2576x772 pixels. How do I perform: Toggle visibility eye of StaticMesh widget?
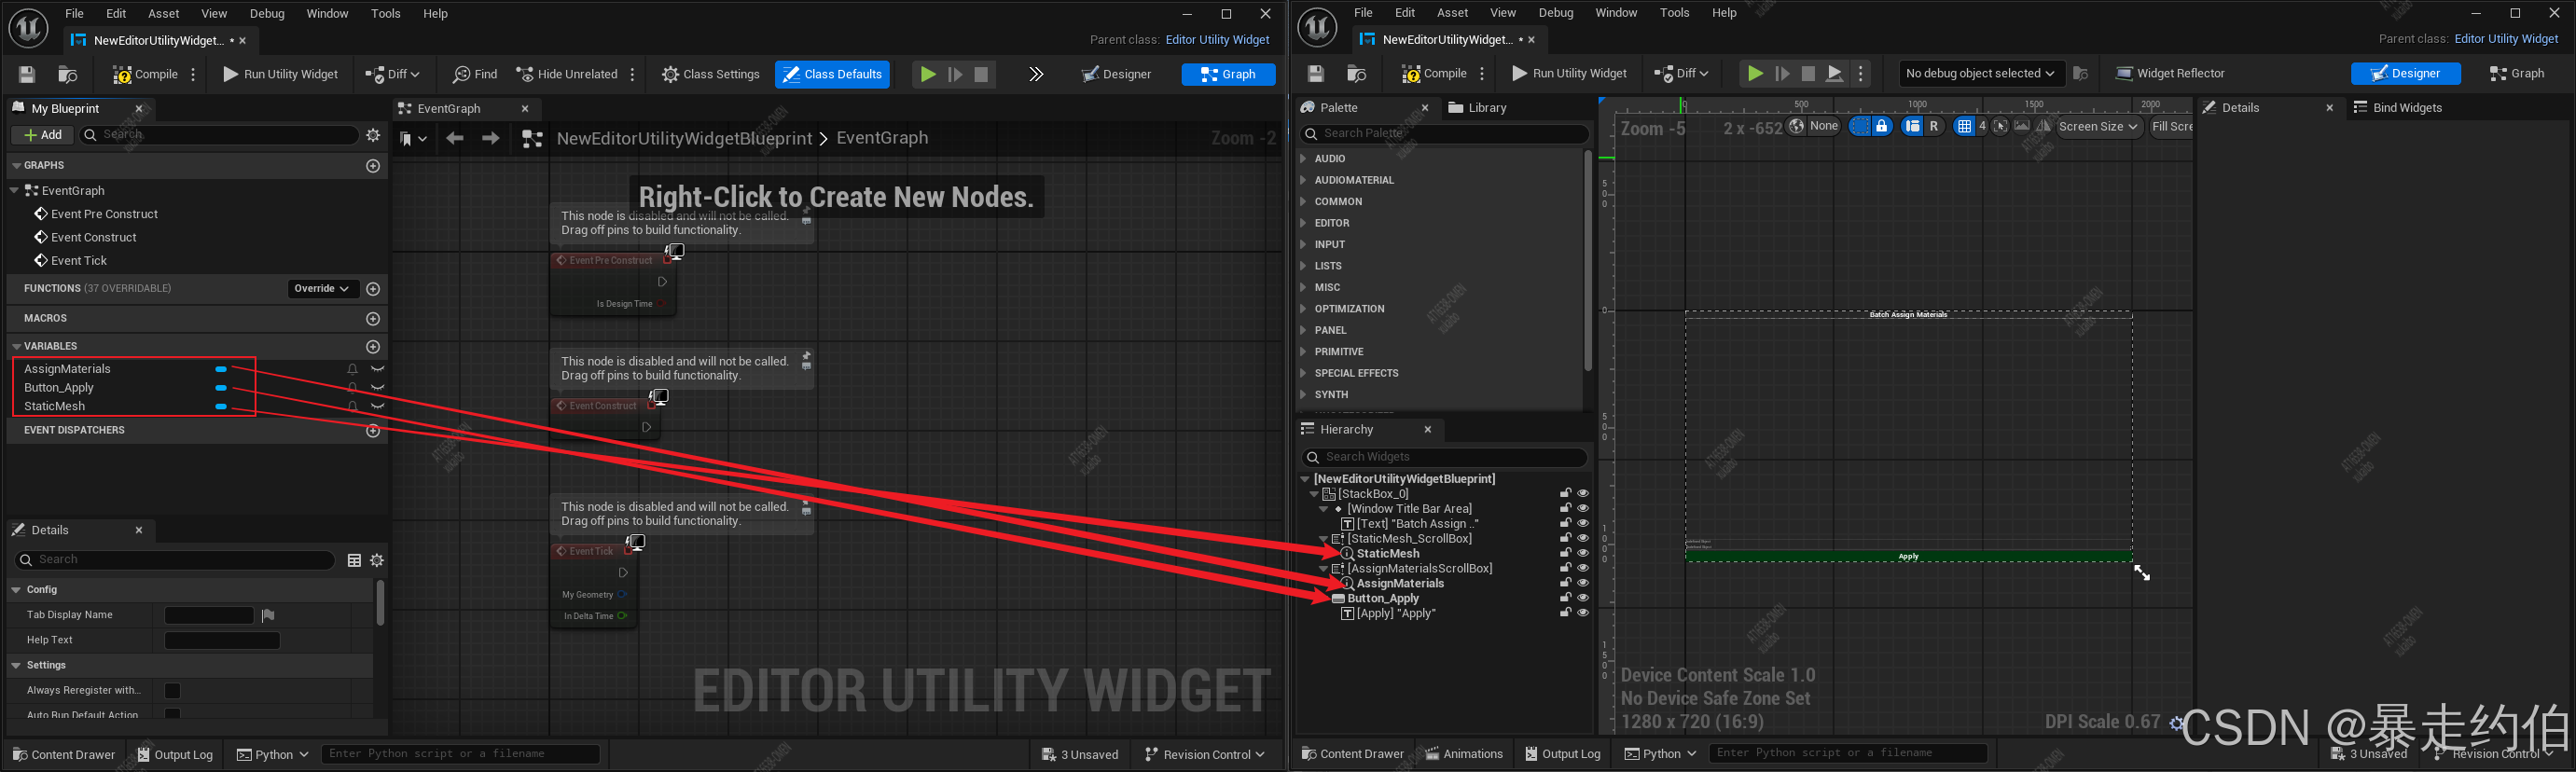1583,553
